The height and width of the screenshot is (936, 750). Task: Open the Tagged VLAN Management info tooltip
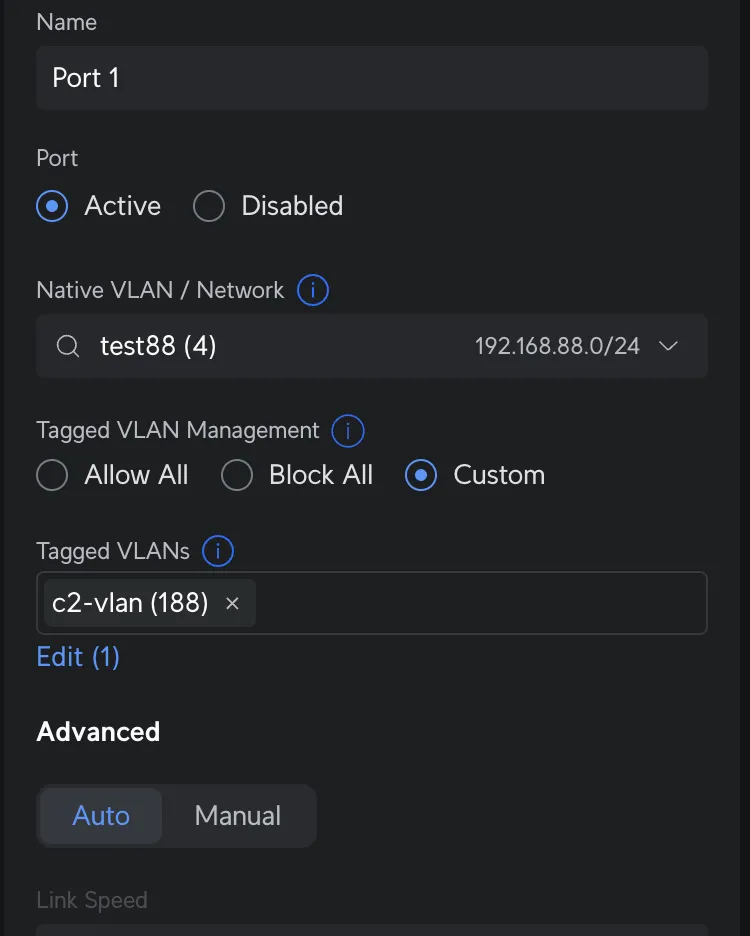348,431
